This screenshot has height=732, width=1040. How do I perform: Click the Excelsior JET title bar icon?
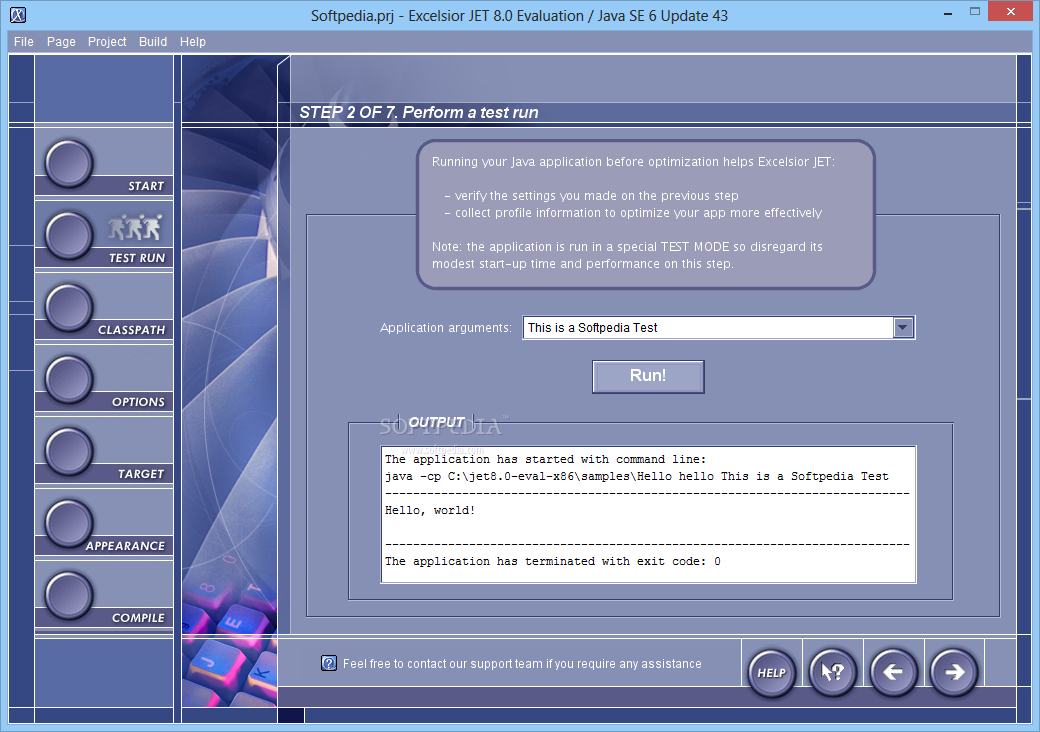click(x=18, y=15)
